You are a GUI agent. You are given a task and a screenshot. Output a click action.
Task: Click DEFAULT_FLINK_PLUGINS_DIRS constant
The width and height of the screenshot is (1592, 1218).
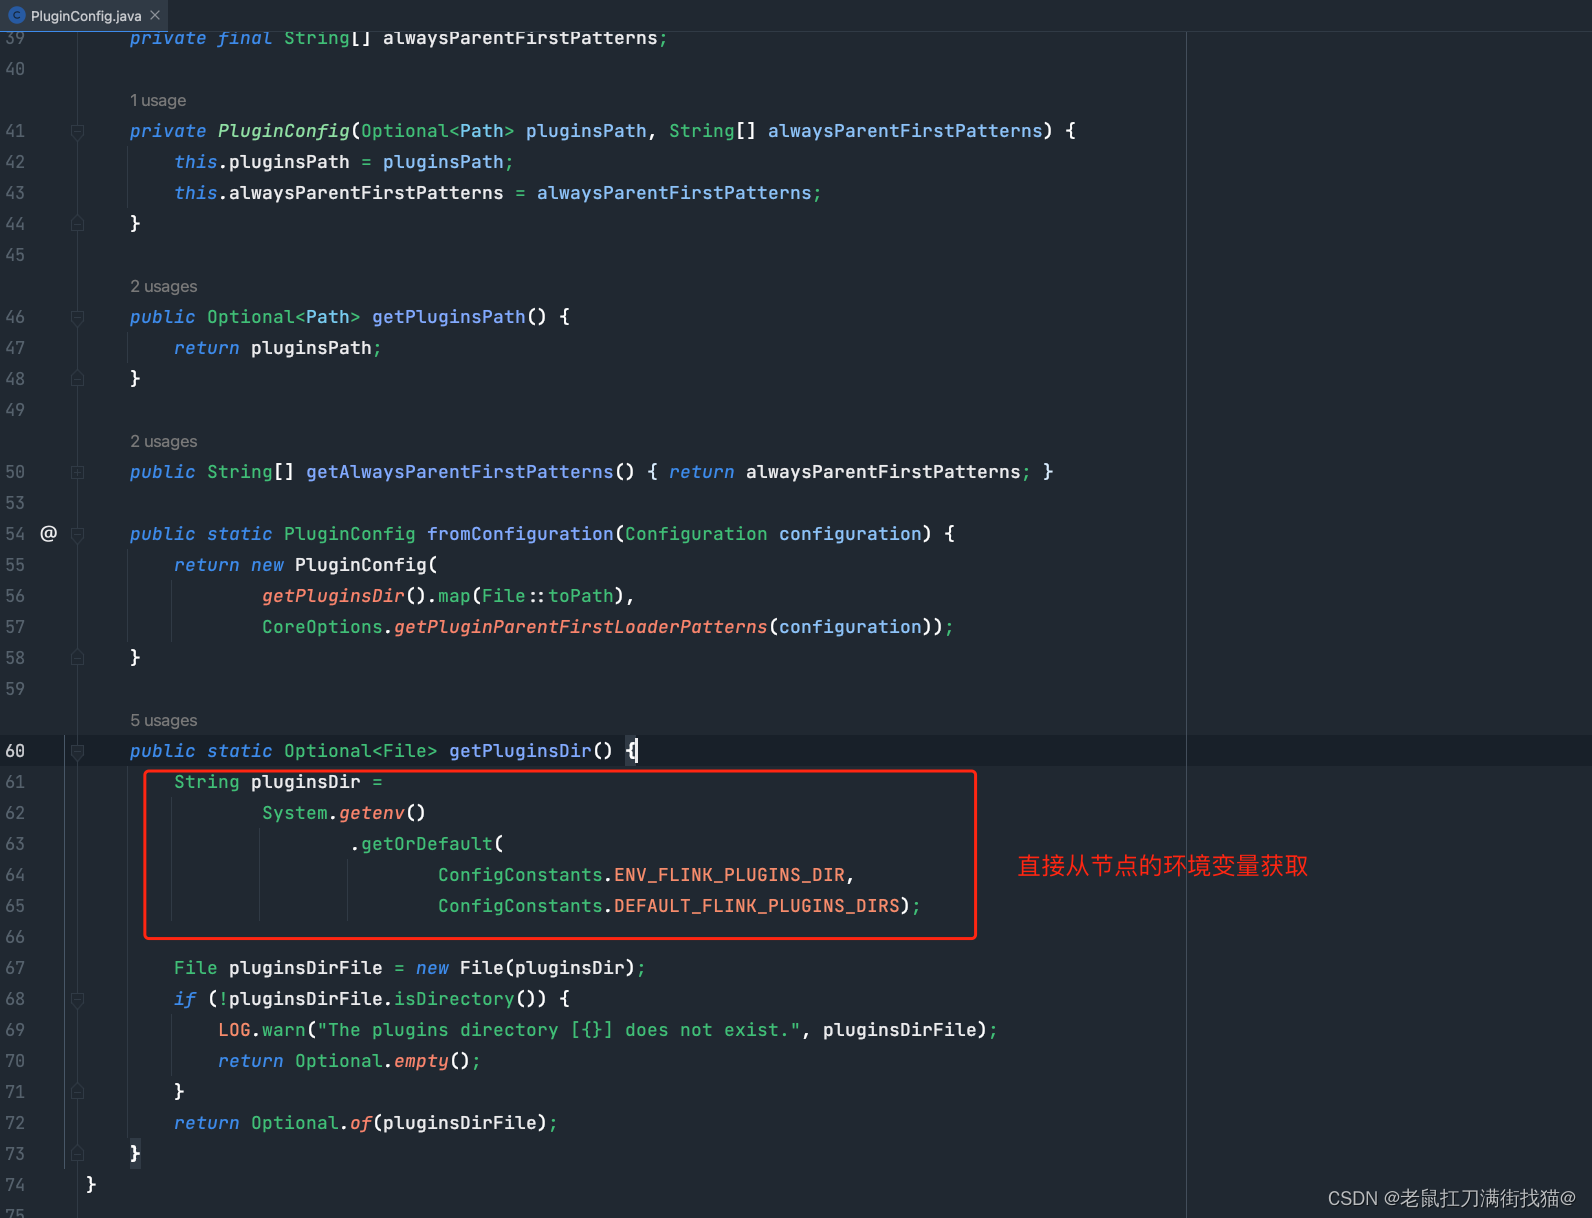756,906
